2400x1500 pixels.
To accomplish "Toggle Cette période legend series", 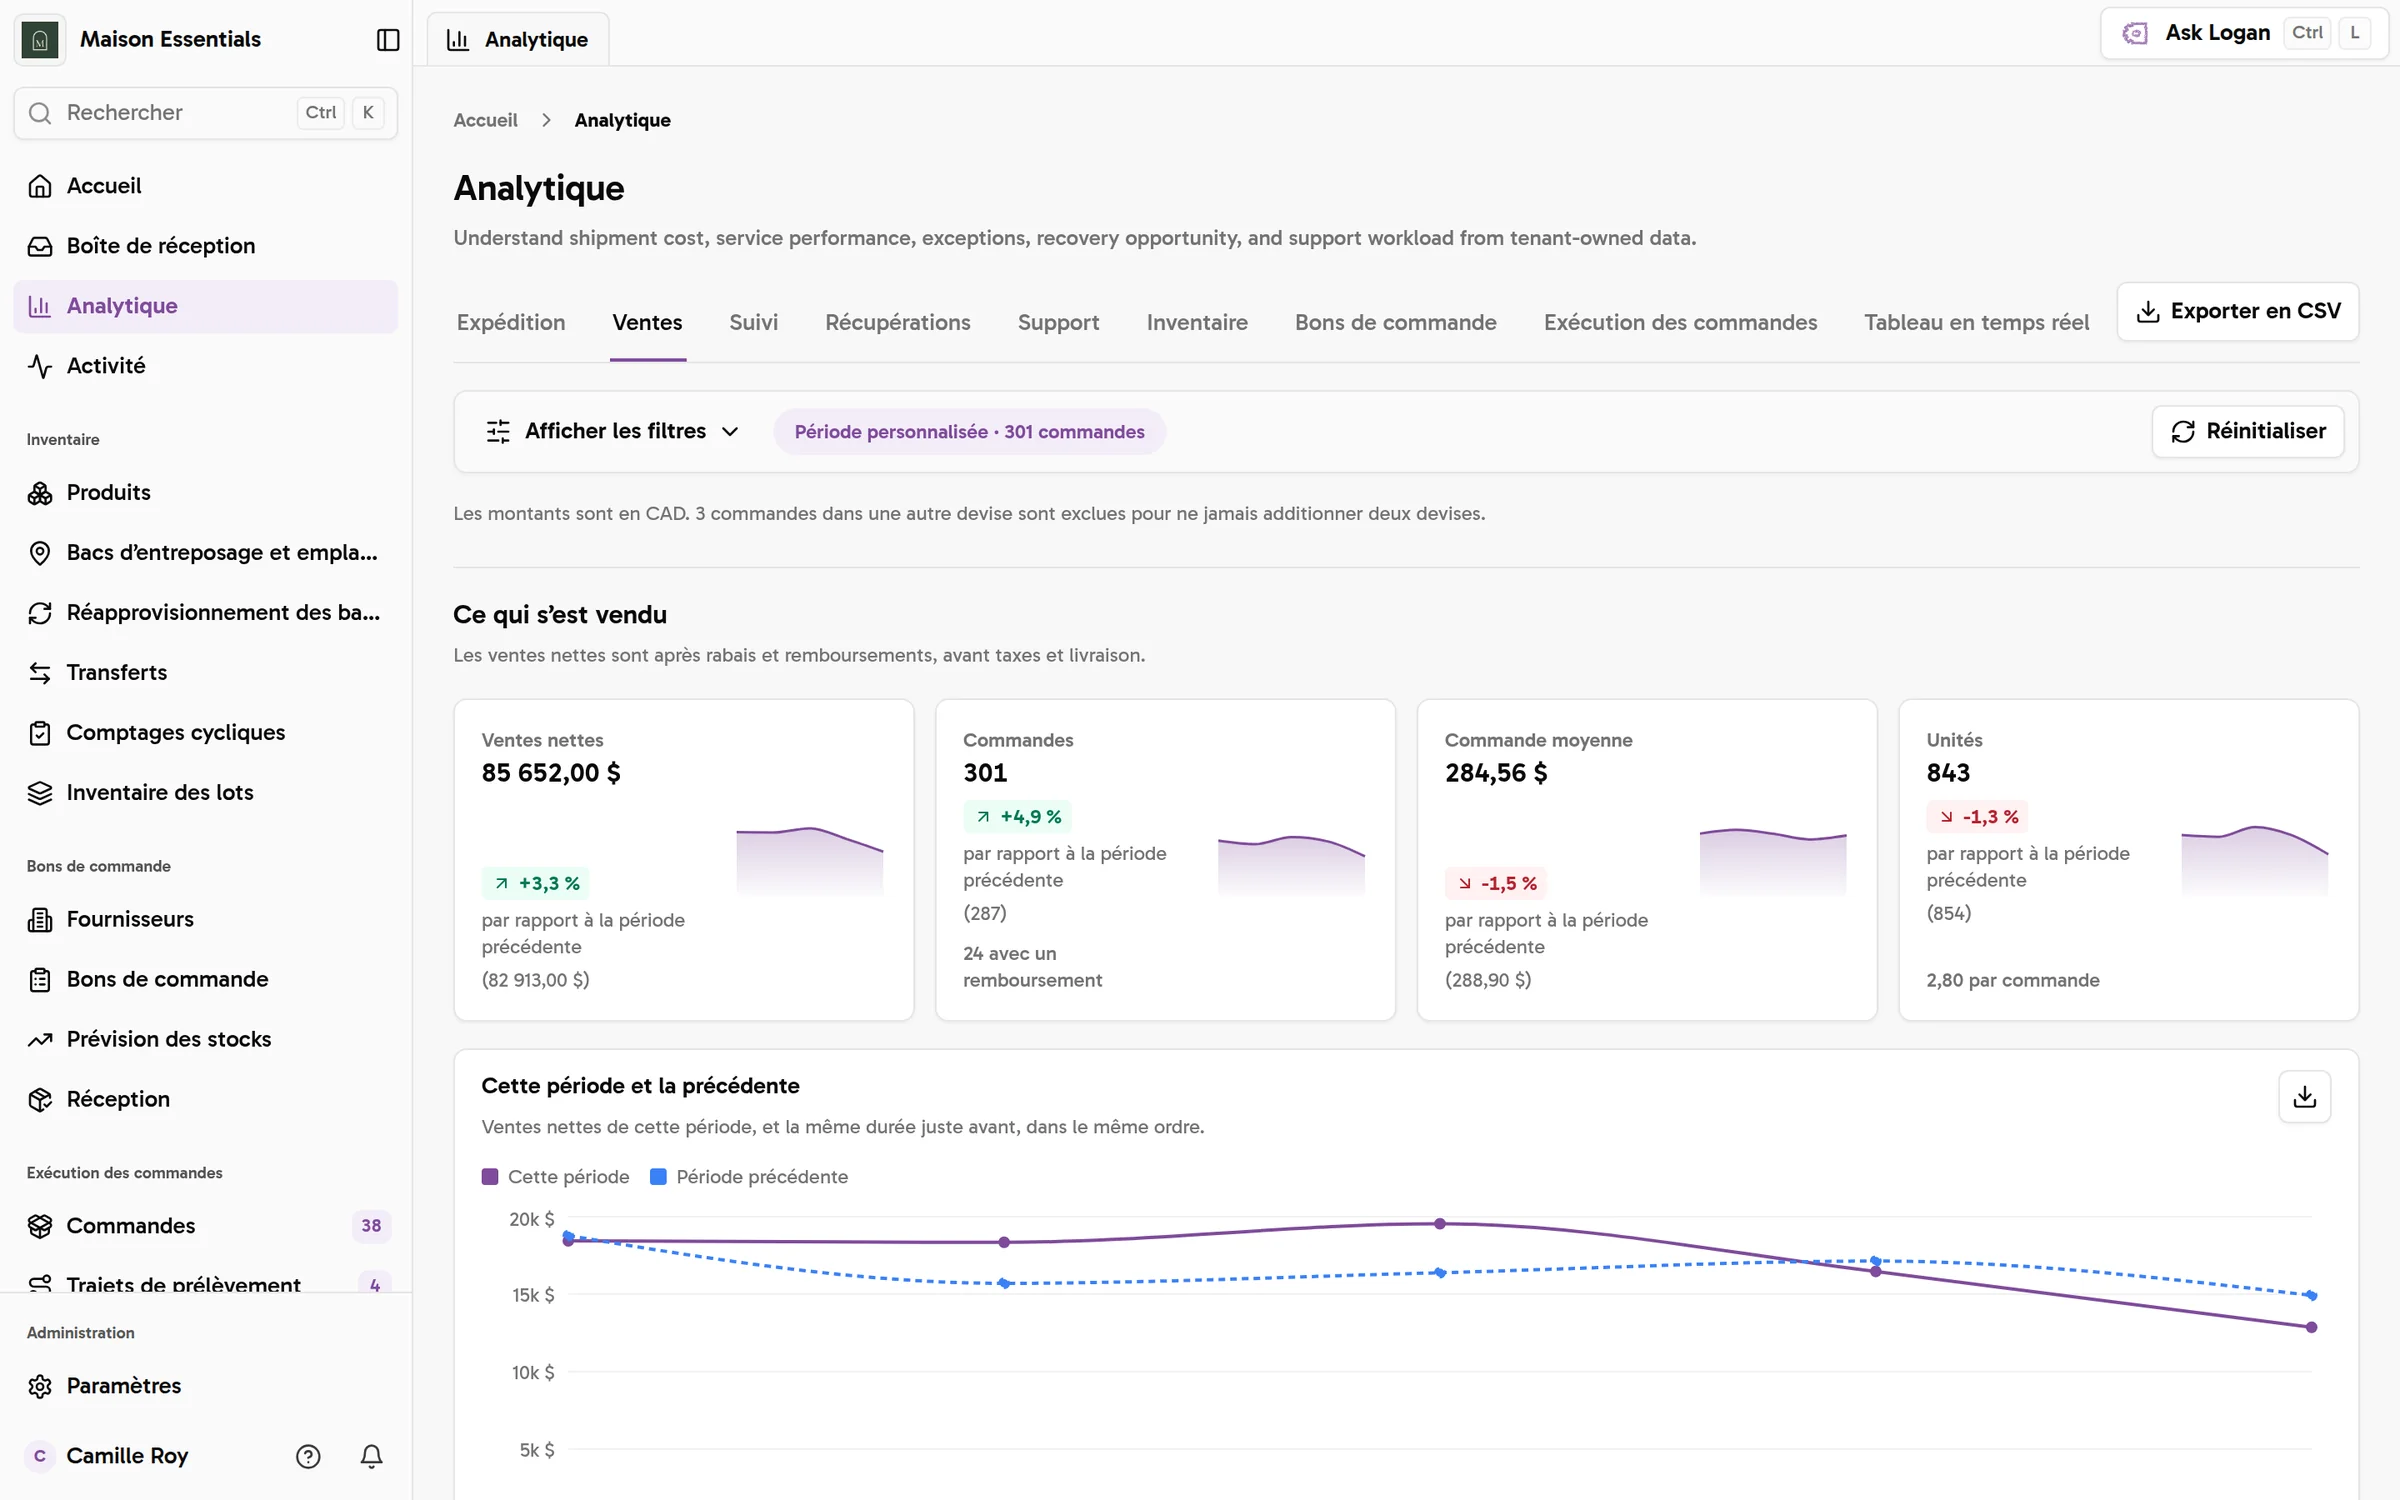I will coord(555,1177).
